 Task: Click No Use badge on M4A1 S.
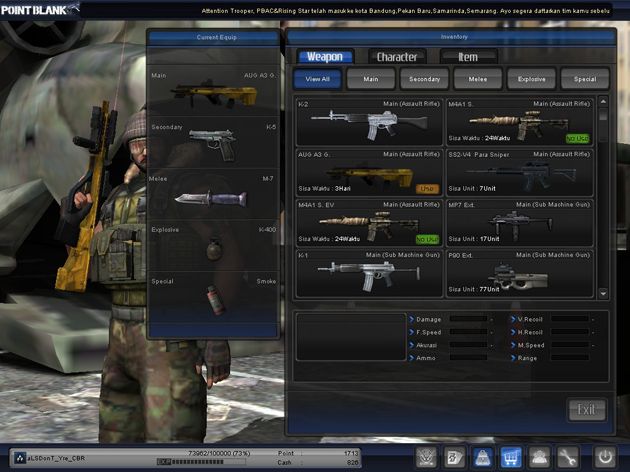tap(577, 138)
